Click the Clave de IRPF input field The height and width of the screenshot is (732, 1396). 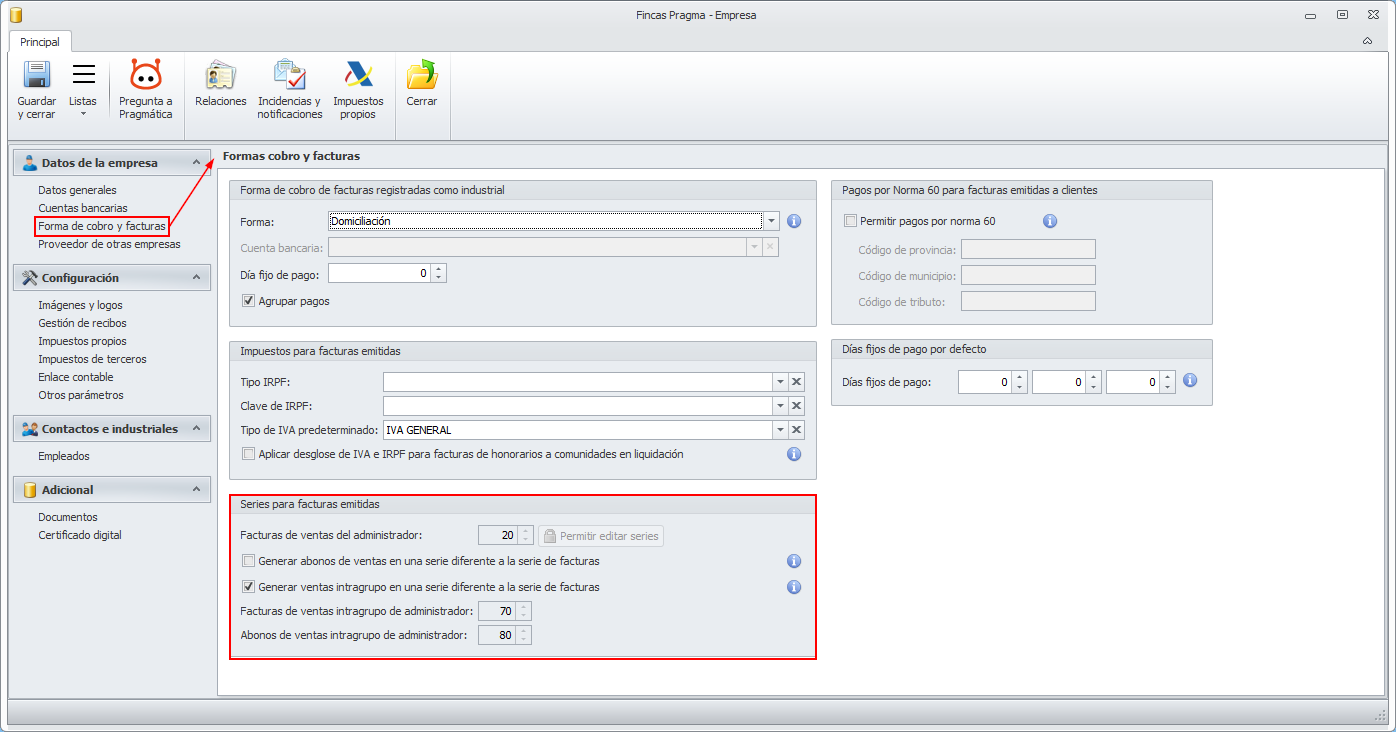[x=577, y=405]
